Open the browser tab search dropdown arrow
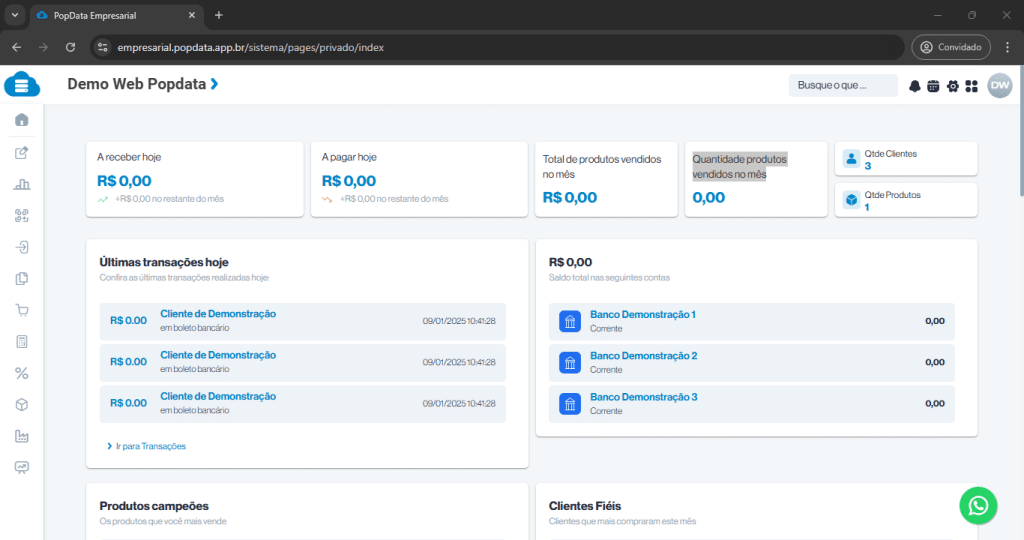This screenshot has height=540, width=1024. (x=14, y=15)
